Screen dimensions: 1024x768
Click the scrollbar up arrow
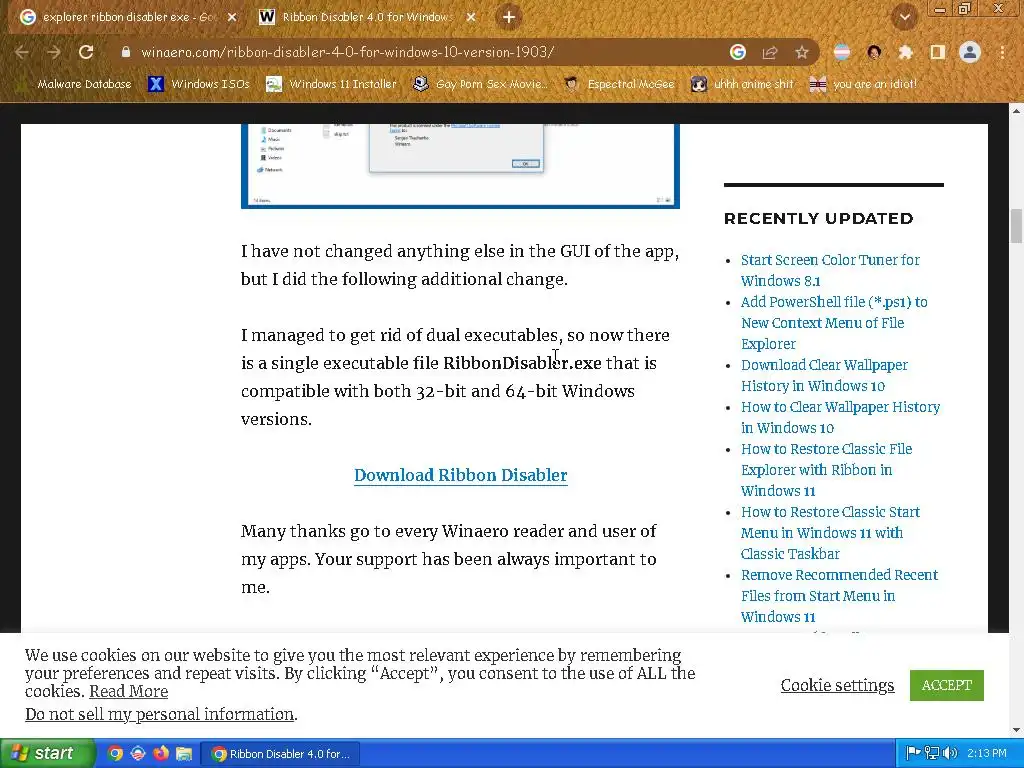coord(1016,110)
